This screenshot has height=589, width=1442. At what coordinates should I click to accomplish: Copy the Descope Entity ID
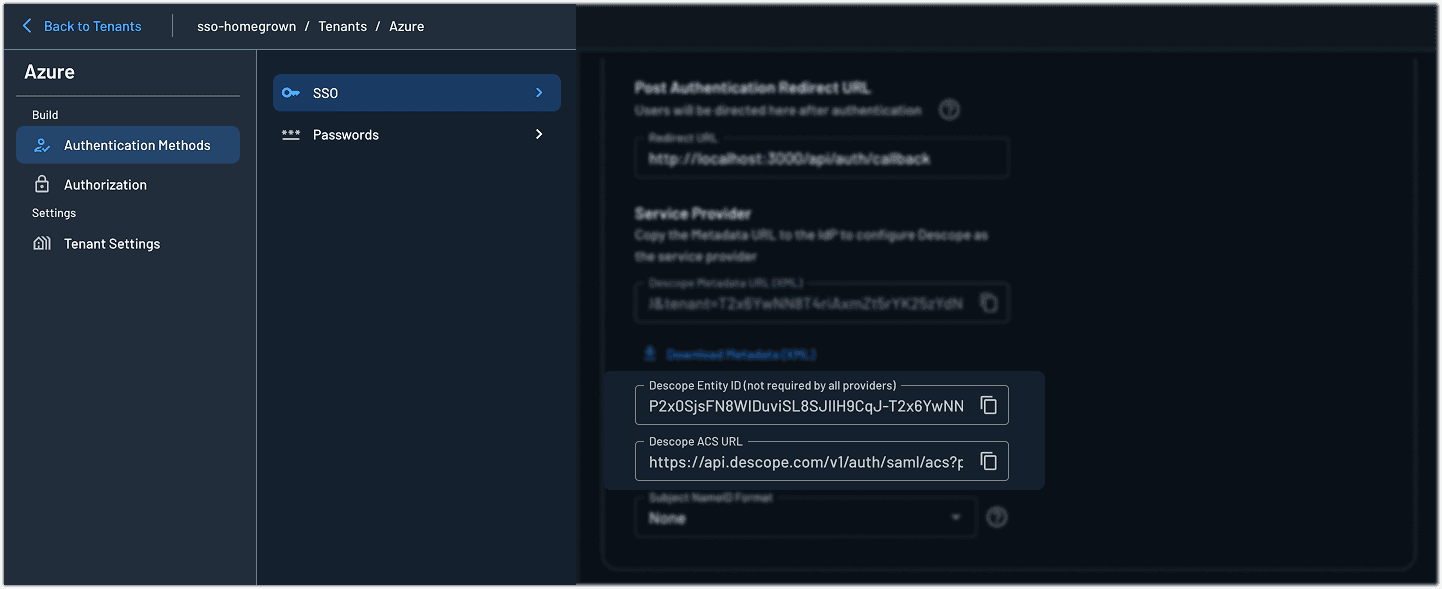coord(989,405)
